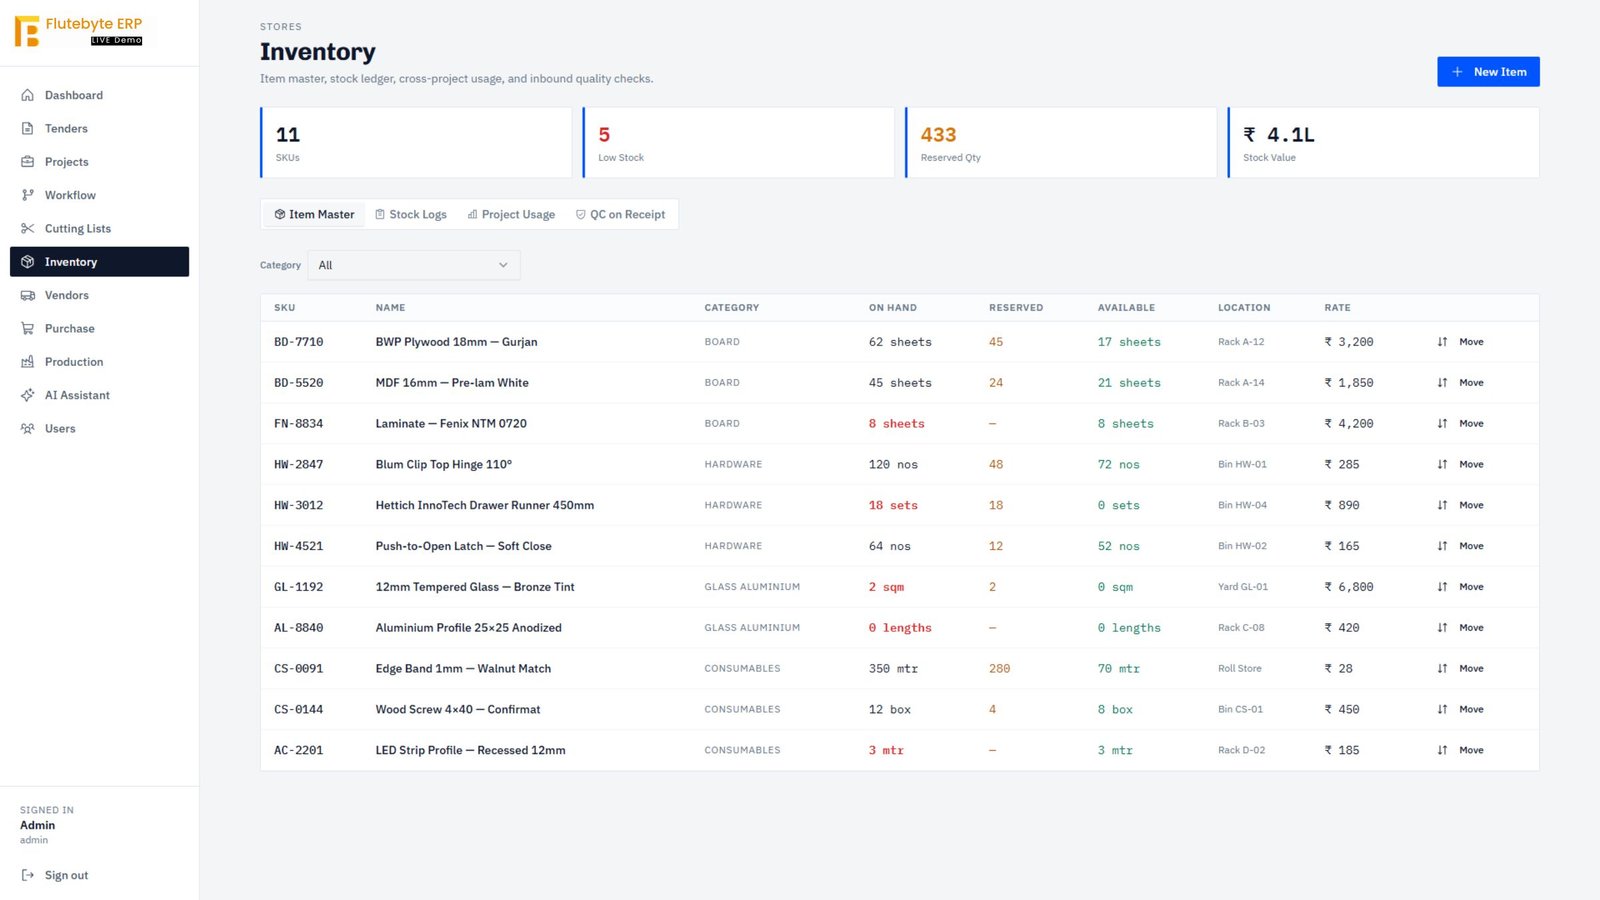
Task: Click the Vendors truck icon
Action: click(x=28, y=295)
